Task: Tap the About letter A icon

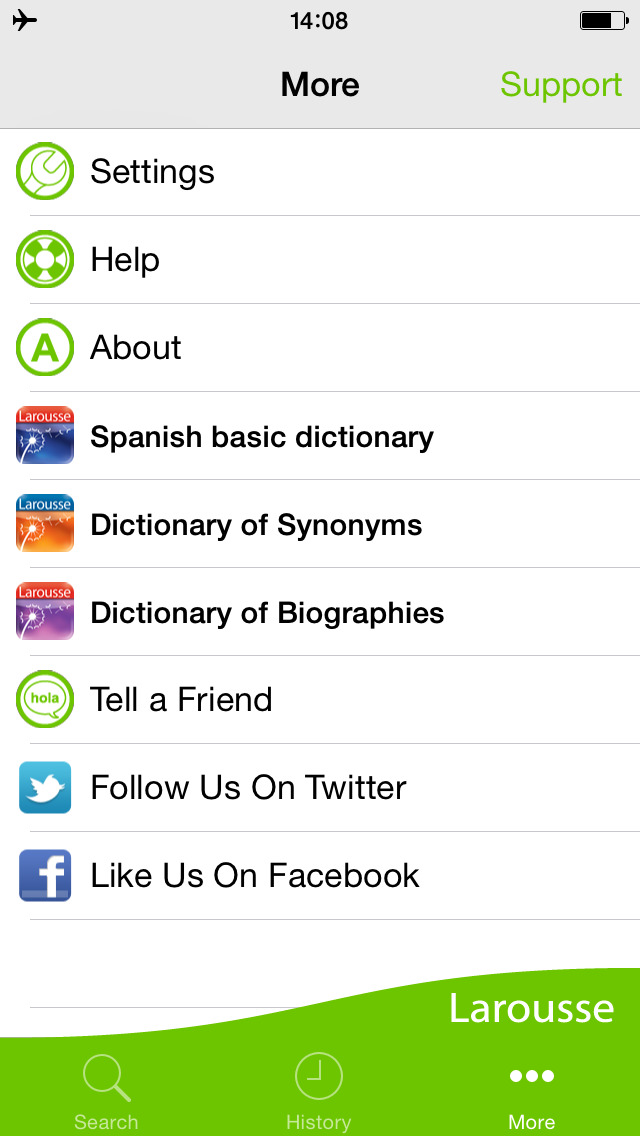Action: (45, 348)
